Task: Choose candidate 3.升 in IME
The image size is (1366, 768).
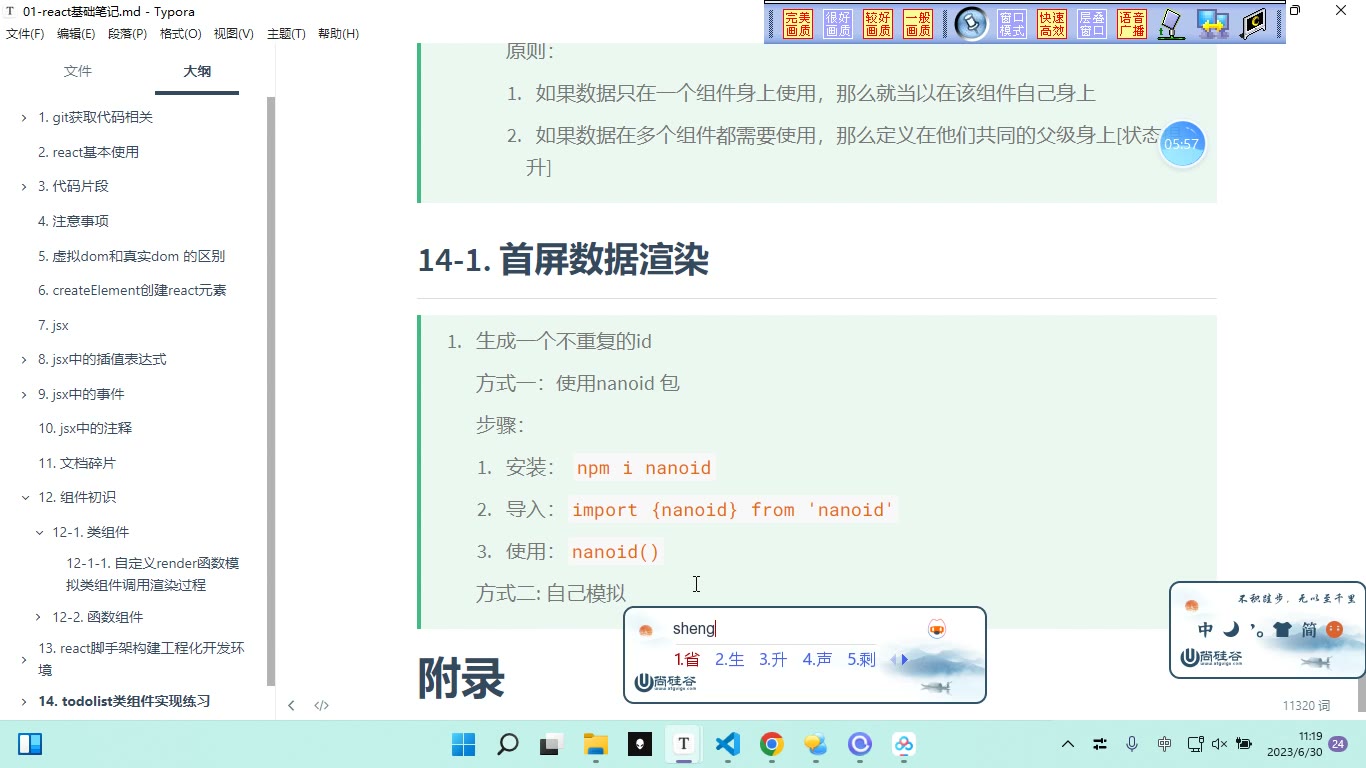Action: 773,660
